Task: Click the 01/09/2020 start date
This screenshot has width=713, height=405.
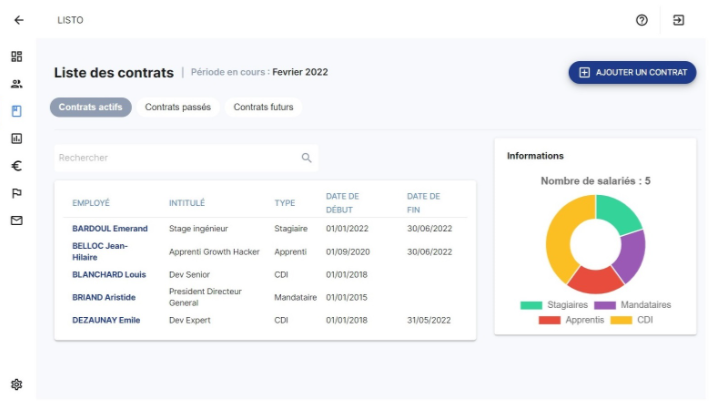Action: coord(348,252)
